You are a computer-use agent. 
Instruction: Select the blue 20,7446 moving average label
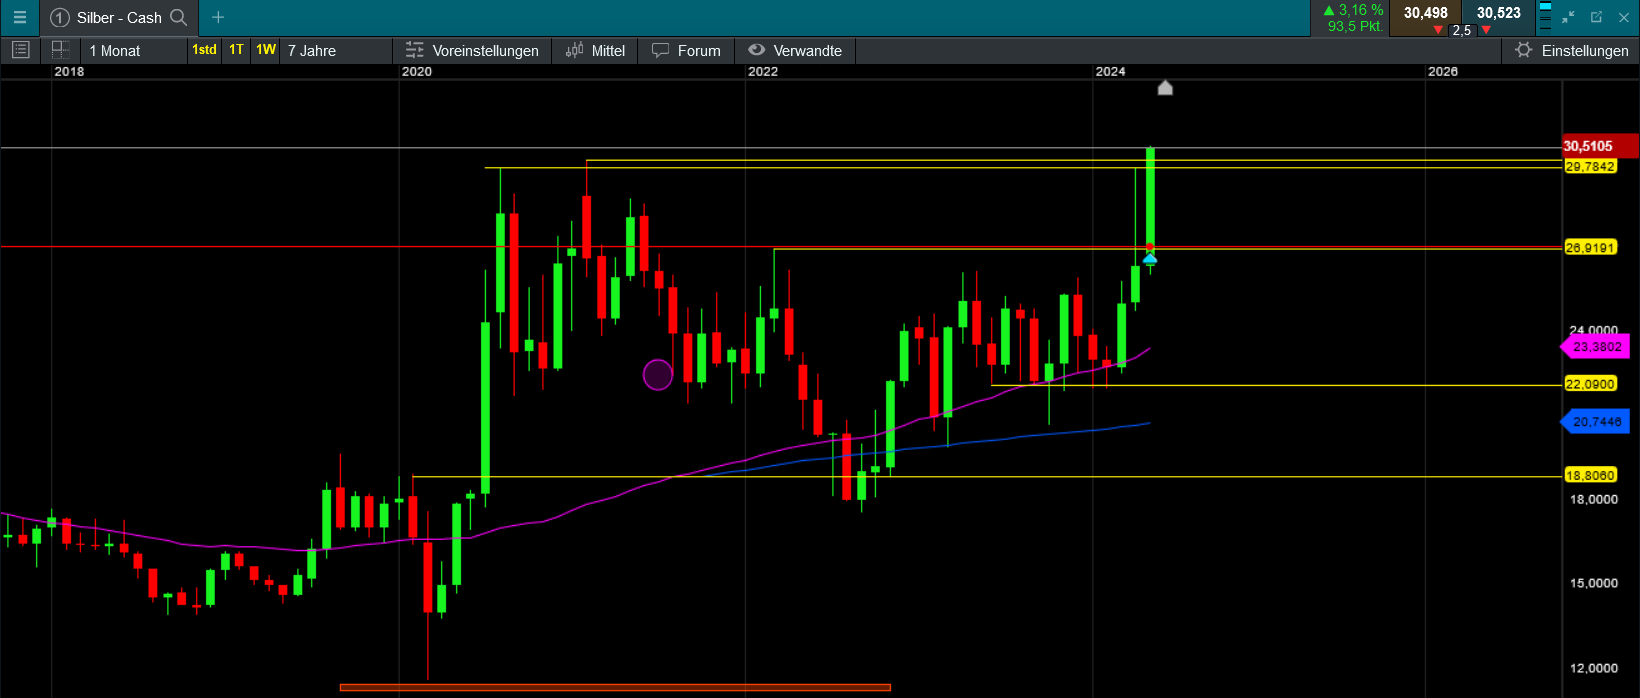coord(1595,422)
